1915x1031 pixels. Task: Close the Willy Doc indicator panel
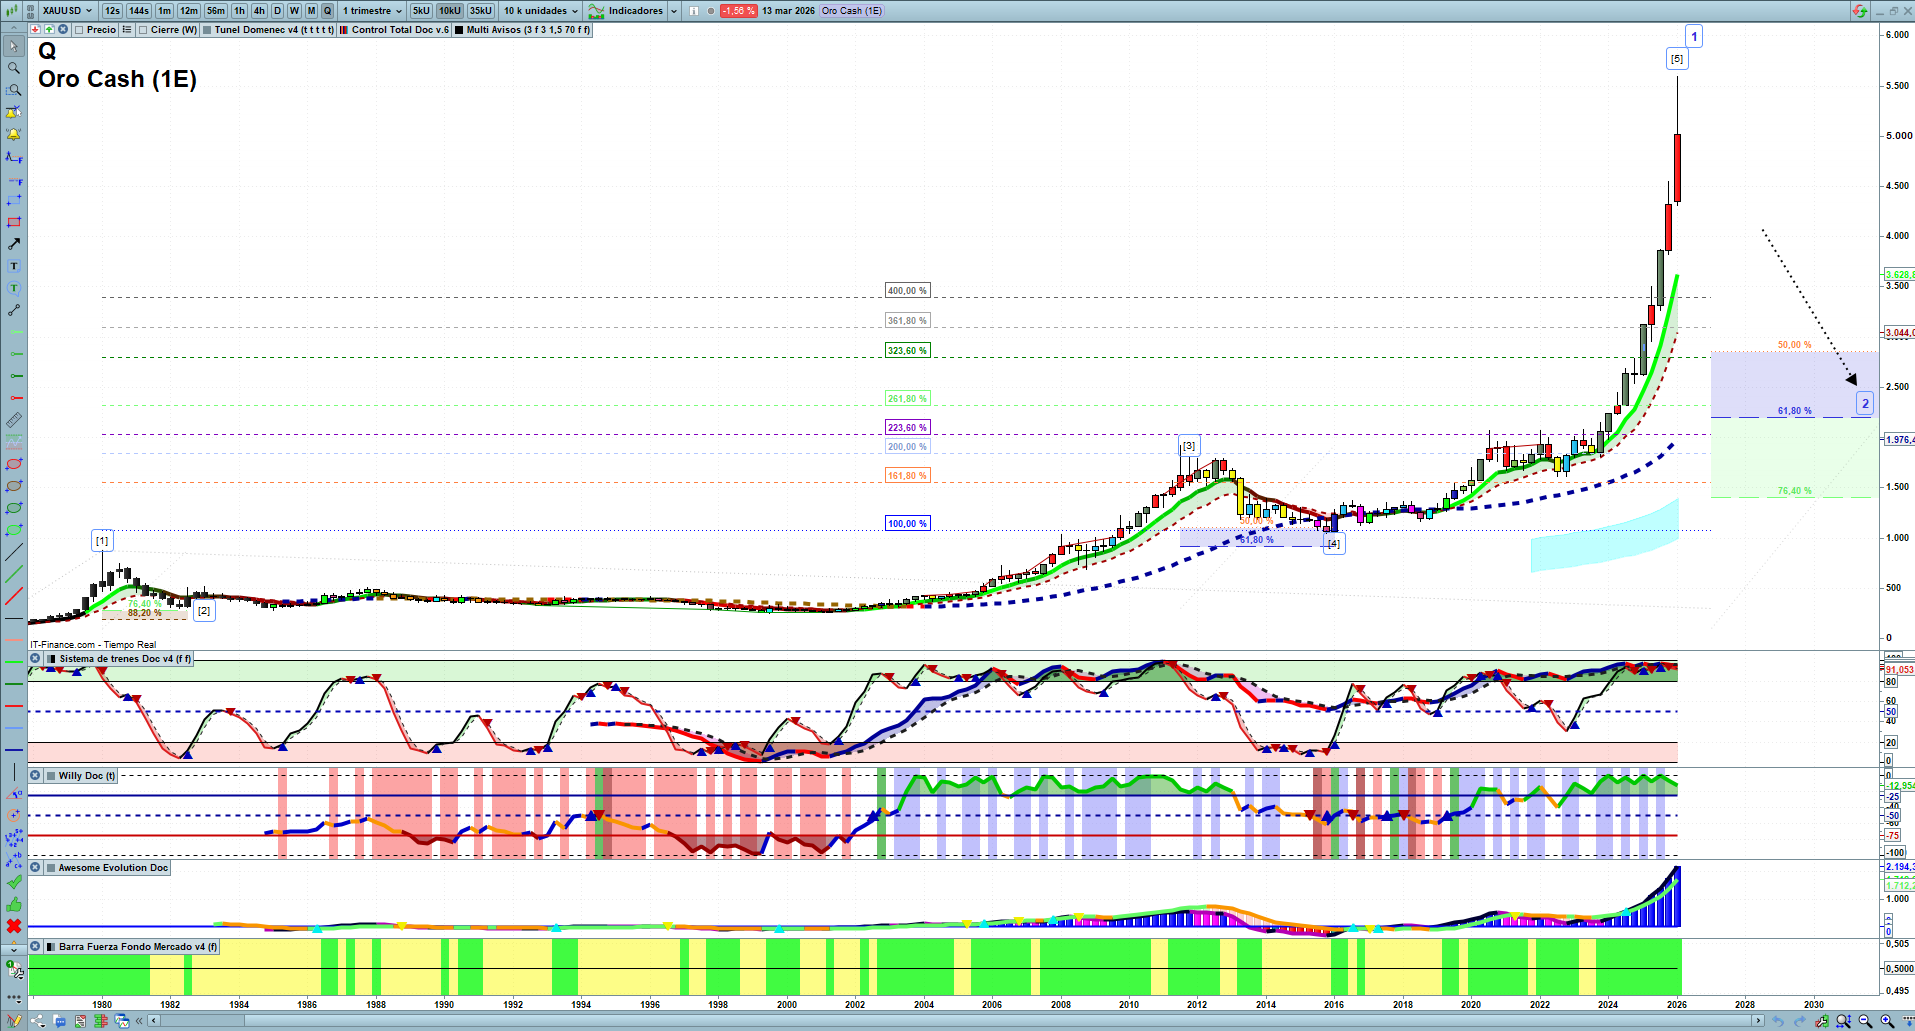pos(35,775)
